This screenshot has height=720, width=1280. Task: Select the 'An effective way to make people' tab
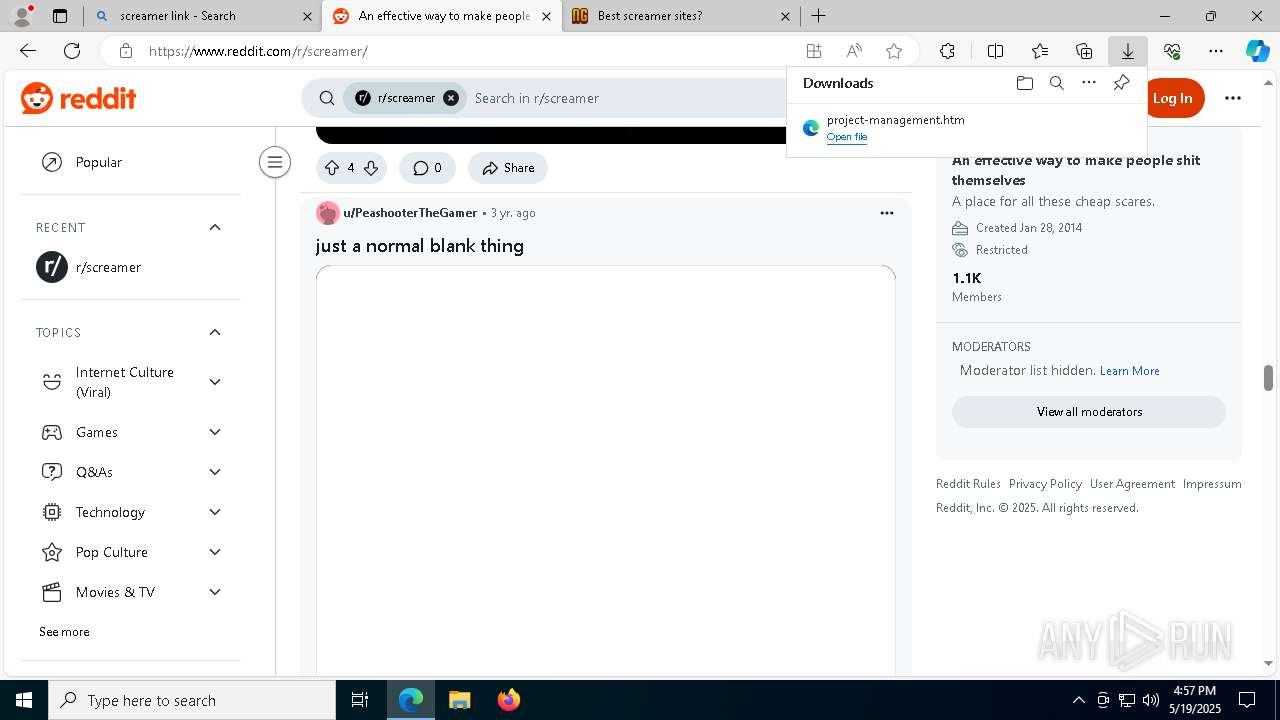click(x=441, y=16)
